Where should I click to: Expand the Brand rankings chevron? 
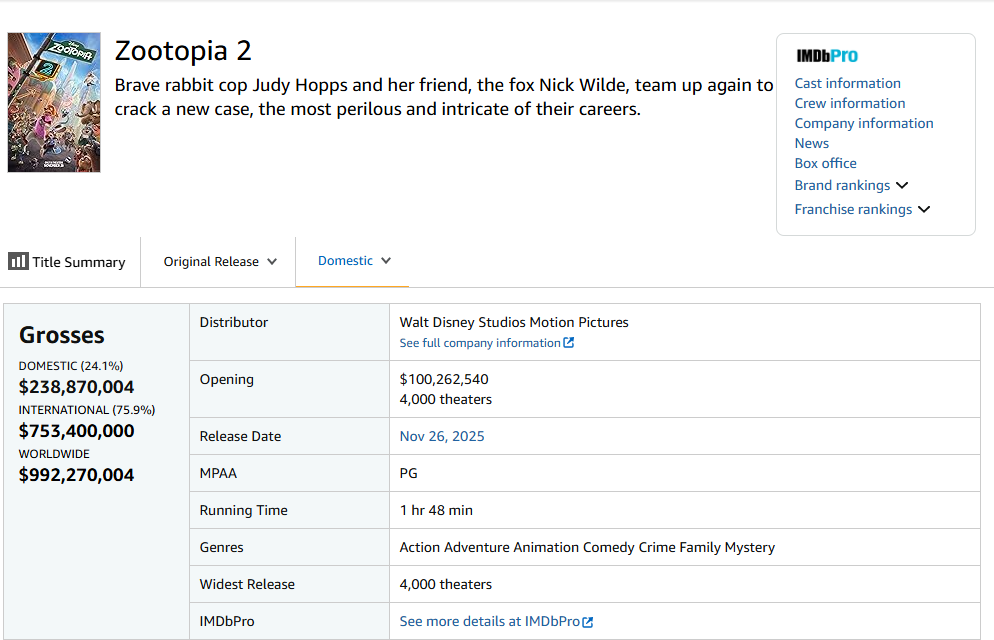point(901,185)
